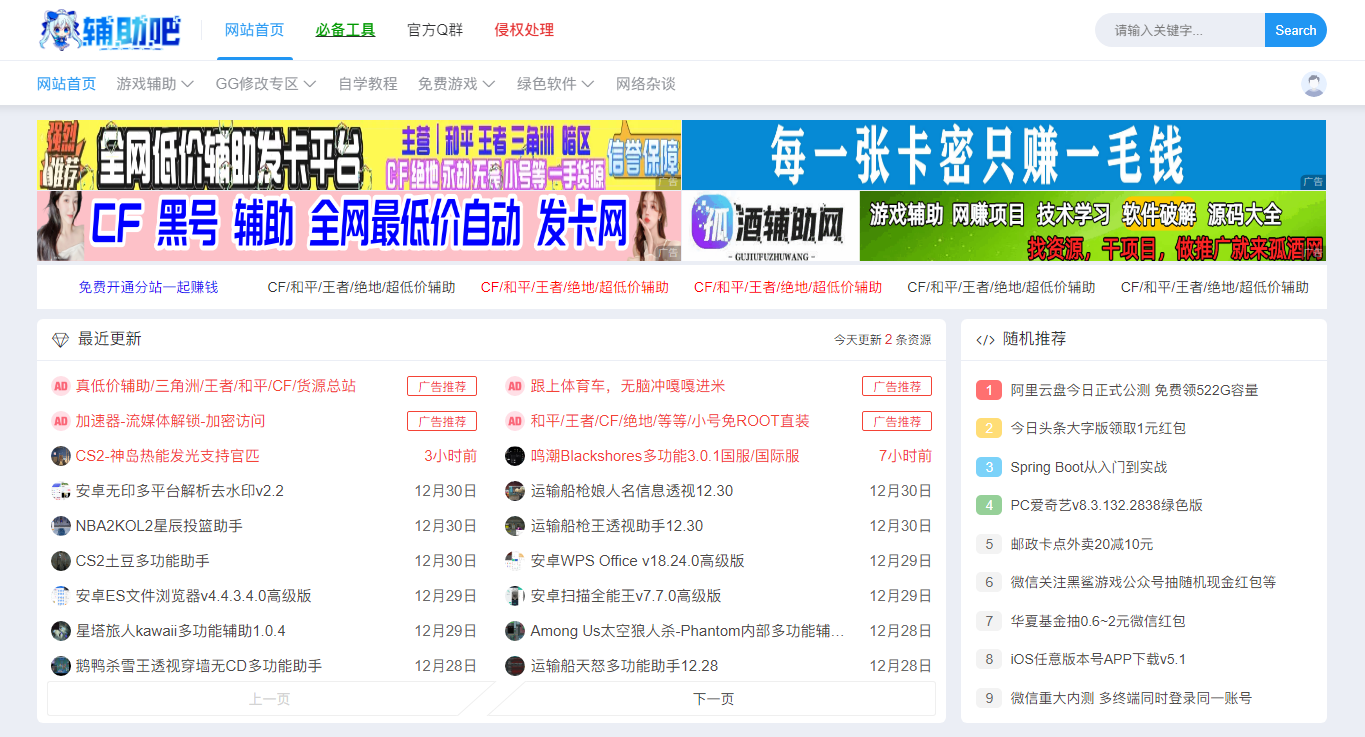Screen dimensions: 1365x737
Task: Click the 安卓ES文件浏览器 app icon
Action: click(59, 595)
